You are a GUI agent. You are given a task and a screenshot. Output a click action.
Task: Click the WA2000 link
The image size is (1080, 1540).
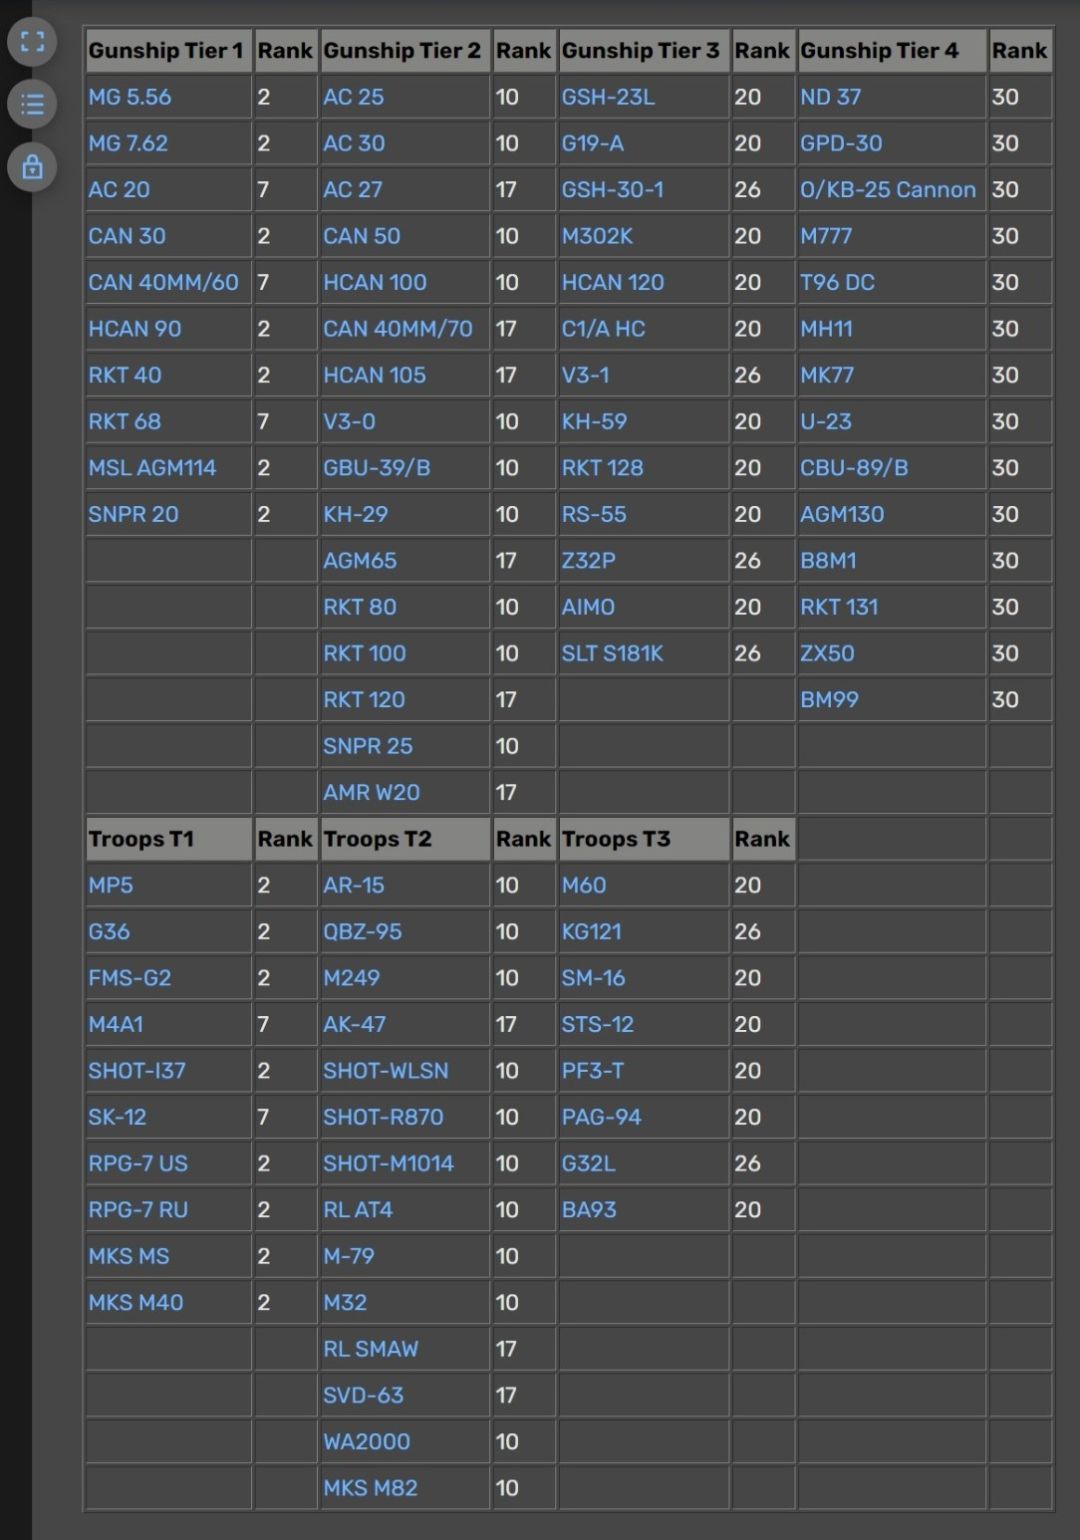coord(366,1442)
